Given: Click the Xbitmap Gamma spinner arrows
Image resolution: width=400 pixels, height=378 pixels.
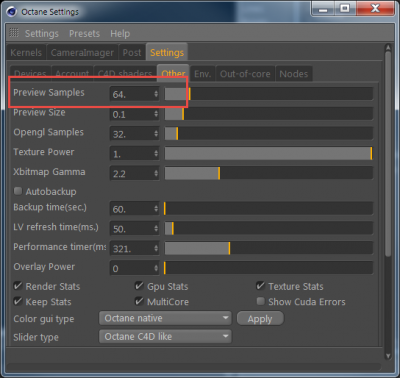Looking at the screenshot, I should coord(156,173).
